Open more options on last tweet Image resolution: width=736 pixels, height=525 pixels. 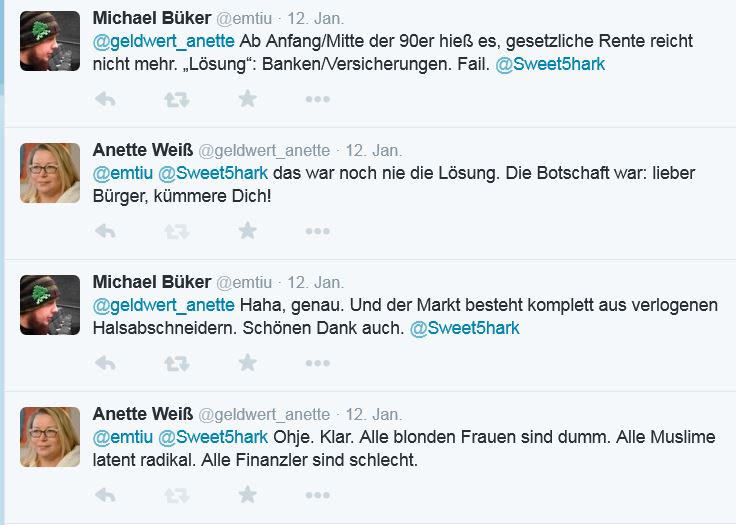[x=318, y=495]
